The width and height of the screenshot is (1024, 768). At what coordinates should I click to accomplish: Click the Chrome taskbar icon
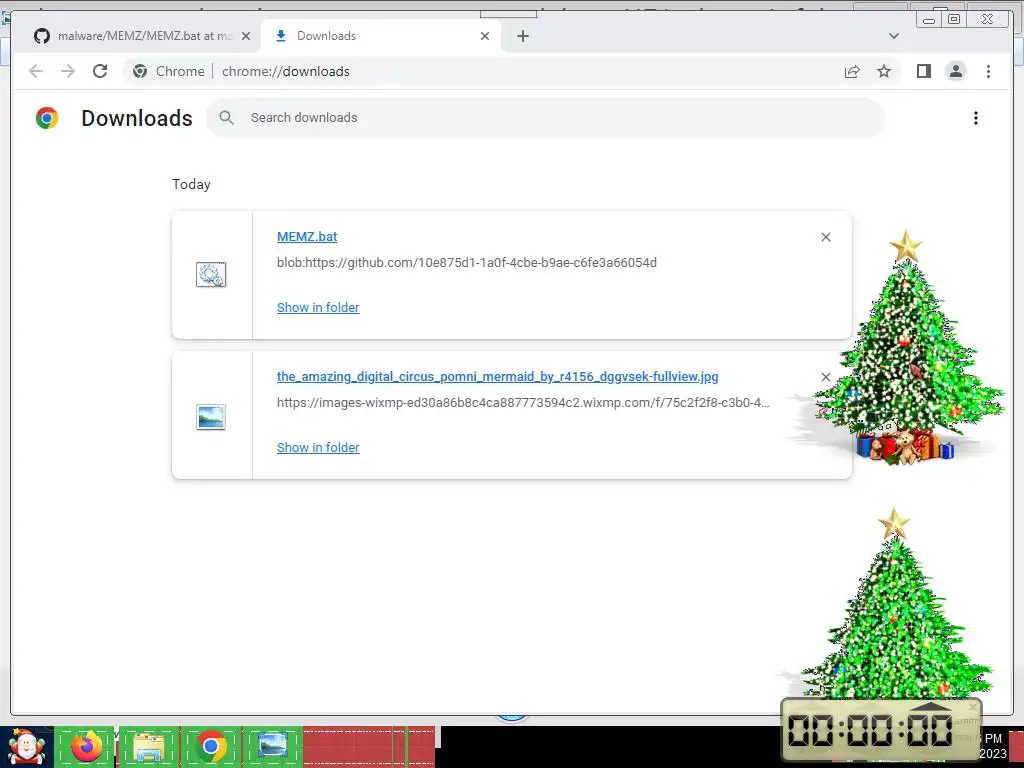pyautogui.click(x=211, y=746)
